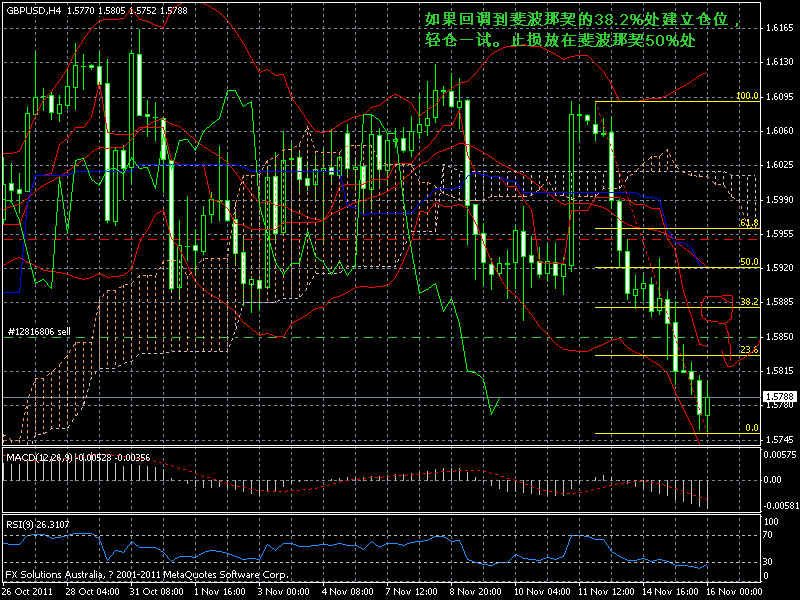Image resolution: width=800 pixels, height=600 pixels.
Task: Click the '16 Nov 00:00' time axis label
Action: click(x=734, y=592)
